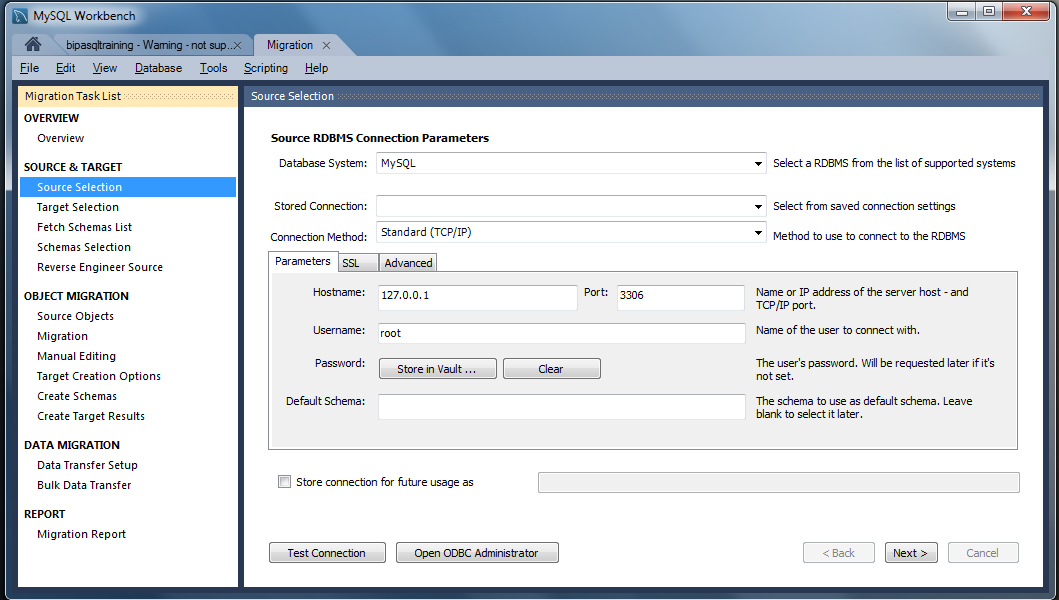The width and height of the screenshot is (1059, 600).
Task: Open the Database menu
Action: pos(158,68)
